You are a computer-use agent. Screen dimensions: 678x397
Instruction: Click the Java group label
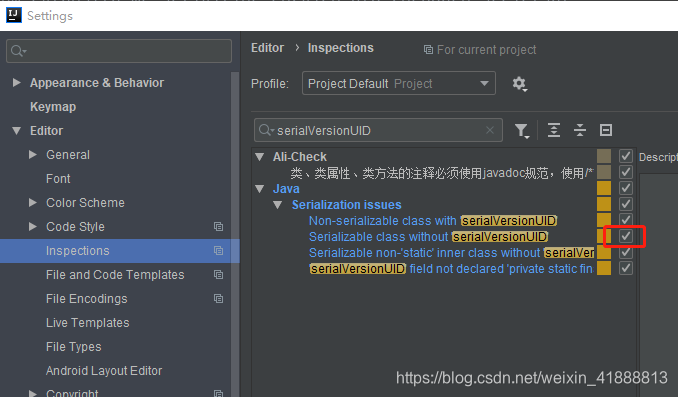pyautogui.click(x=286, y=189)
